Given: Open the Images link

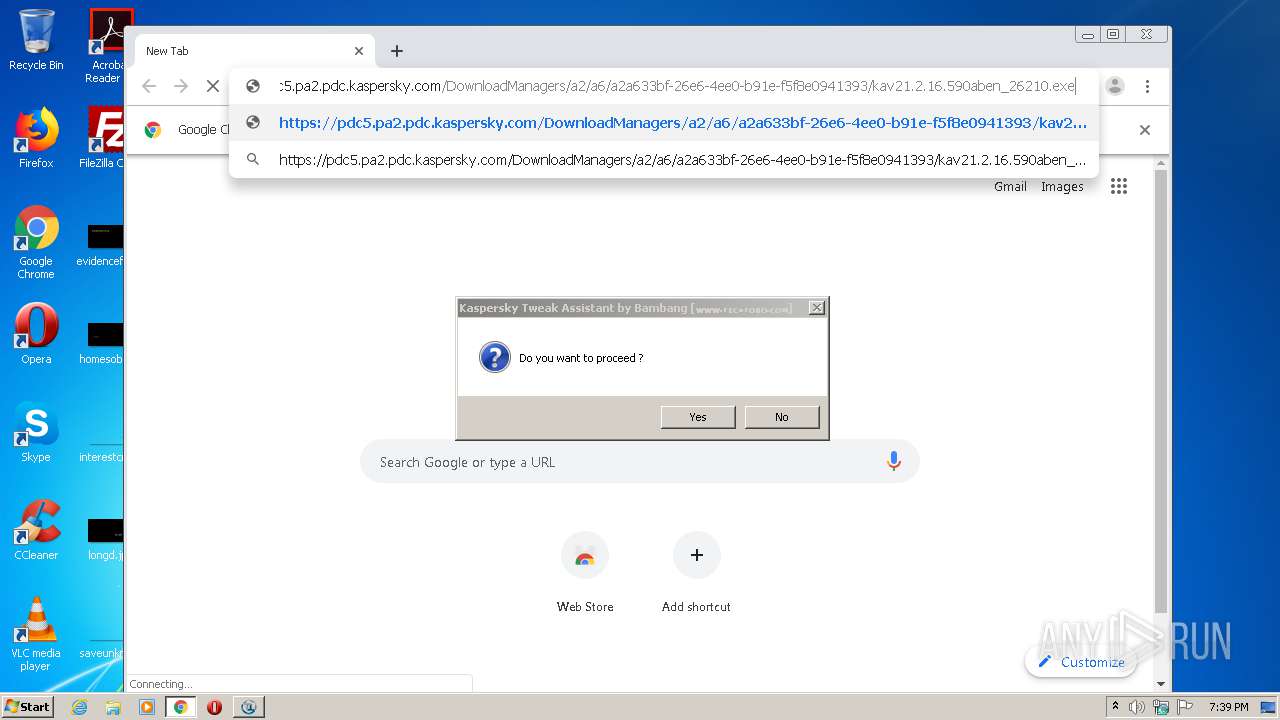Looking at the screenshot, I should 1062,187.
